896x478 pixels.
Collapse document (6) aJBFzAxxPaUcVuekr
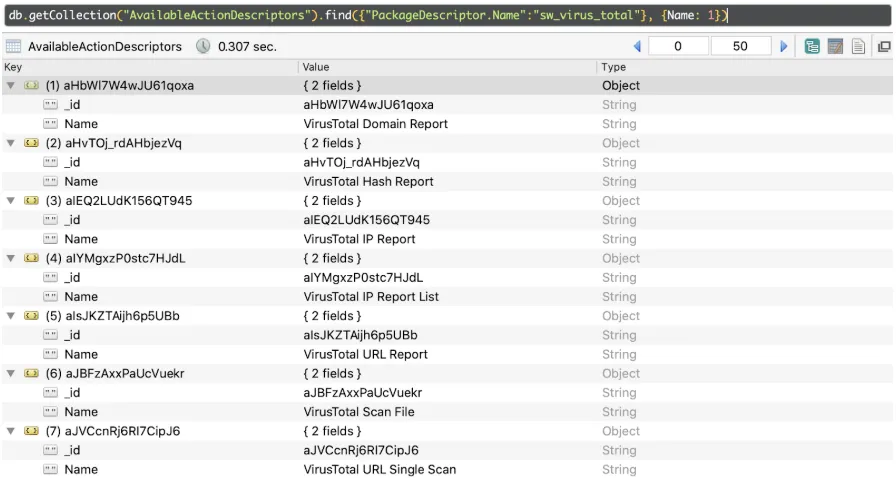(11, 373)
